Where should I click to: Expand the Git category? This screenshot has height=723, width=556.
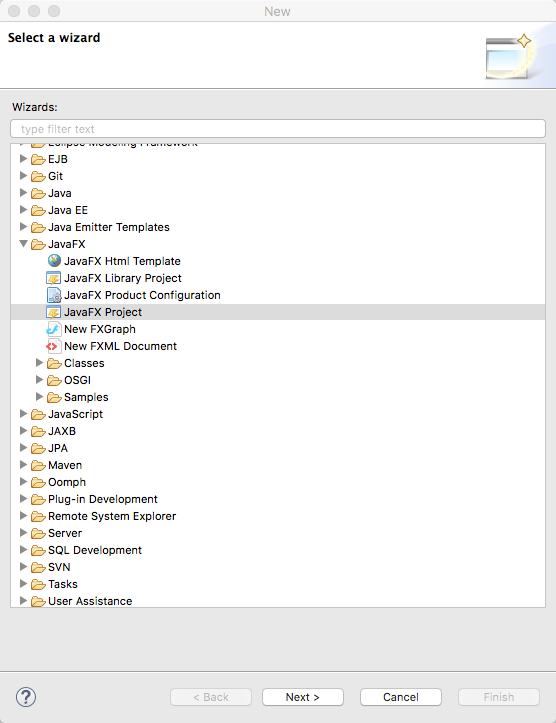point(23,176)
